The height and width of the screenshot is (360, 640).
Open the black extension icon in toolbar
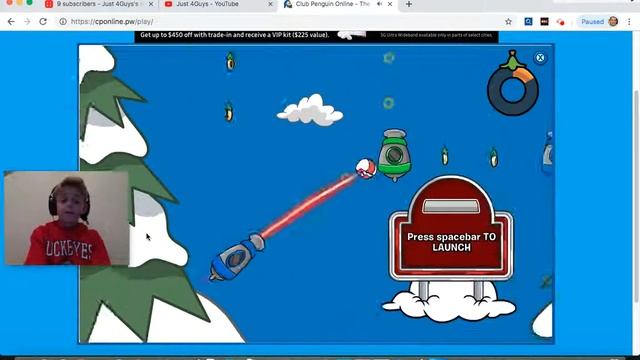click(544, 22)
